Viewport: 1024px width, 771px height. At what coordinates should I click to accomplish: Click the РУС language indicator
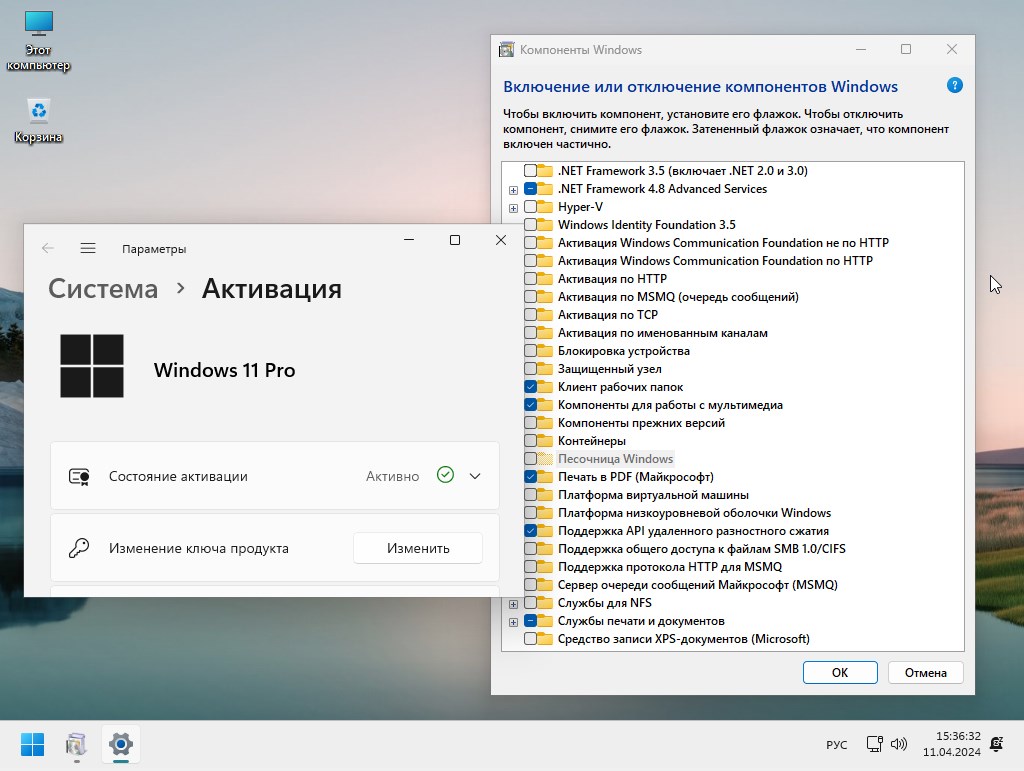point(837,745)
